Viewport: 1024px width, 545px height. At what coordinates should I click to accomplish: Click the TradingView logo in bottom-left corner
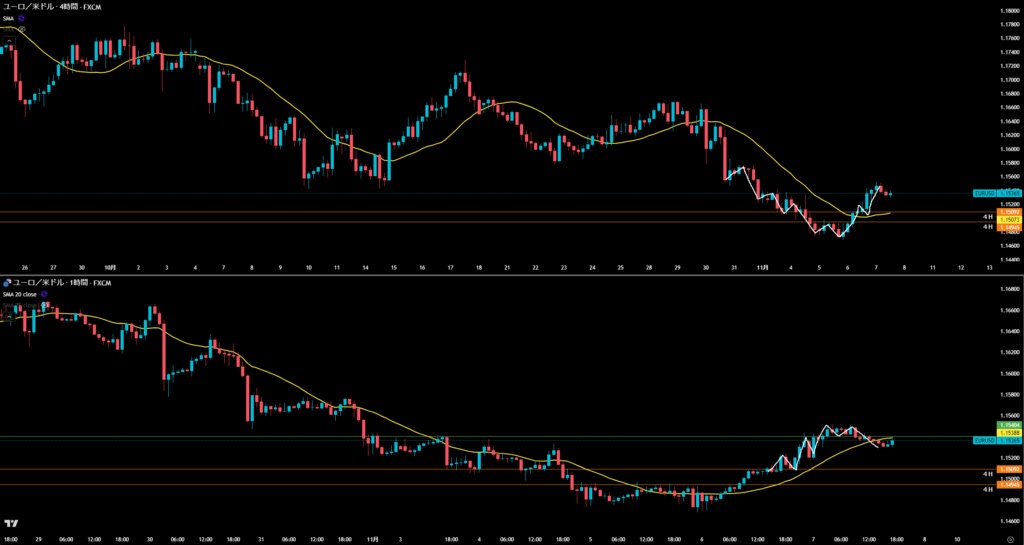[x=11, y=523]
